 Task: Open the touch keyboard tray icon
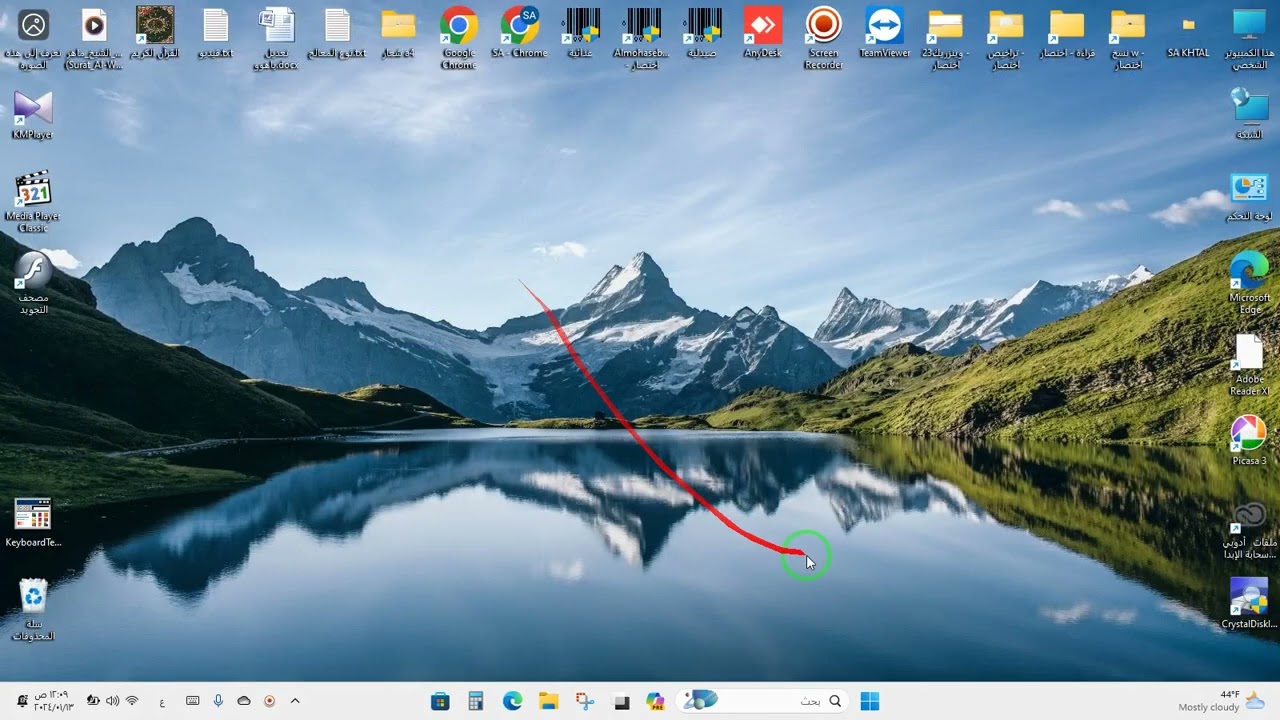[192, 701]
